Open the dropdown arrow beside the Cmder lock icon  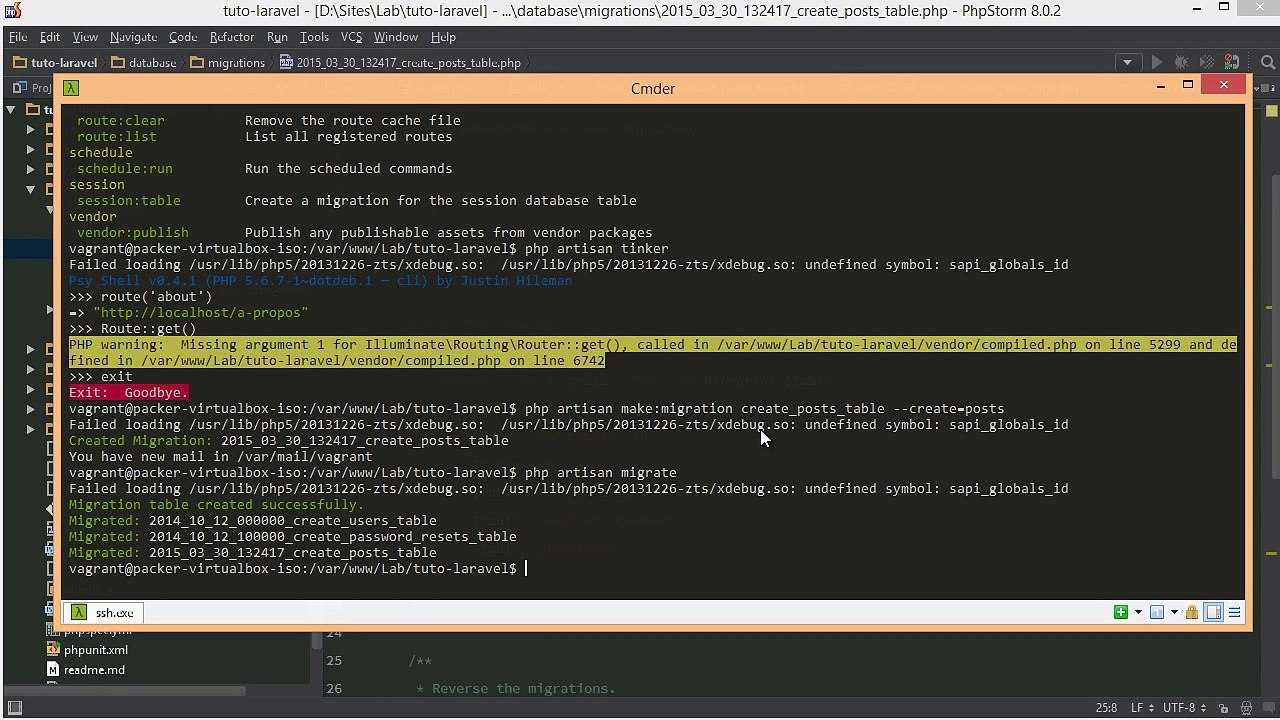pos(1174,613)
